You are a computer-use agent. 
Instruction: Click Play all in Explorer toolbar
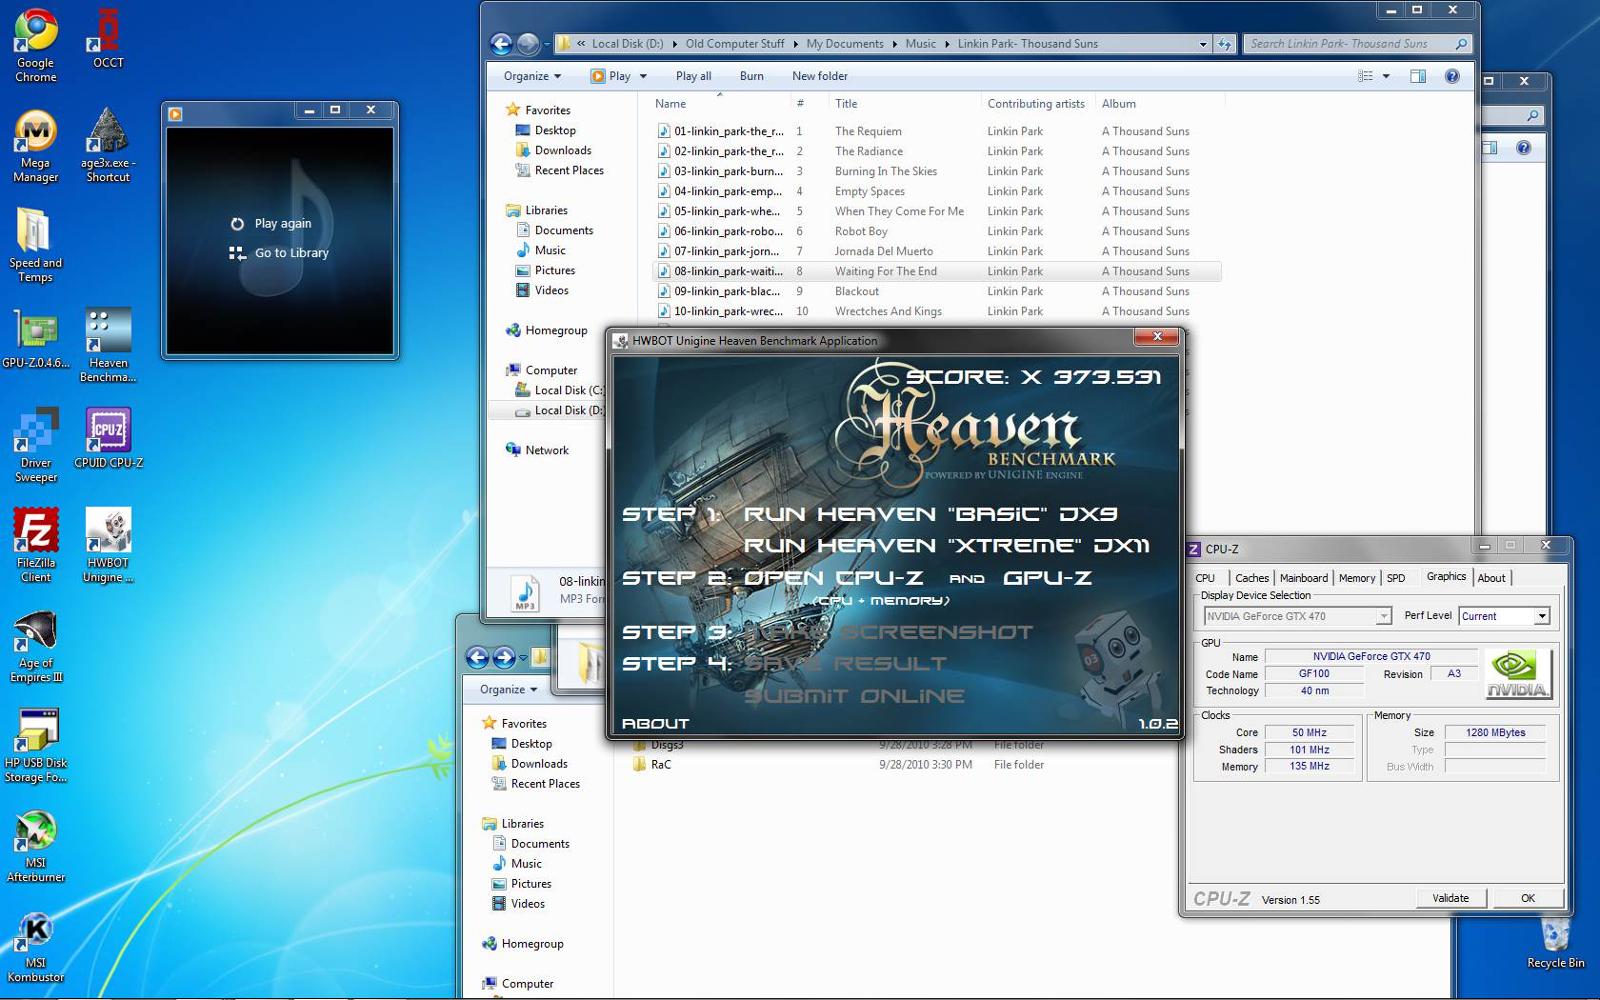pos(693,76)
